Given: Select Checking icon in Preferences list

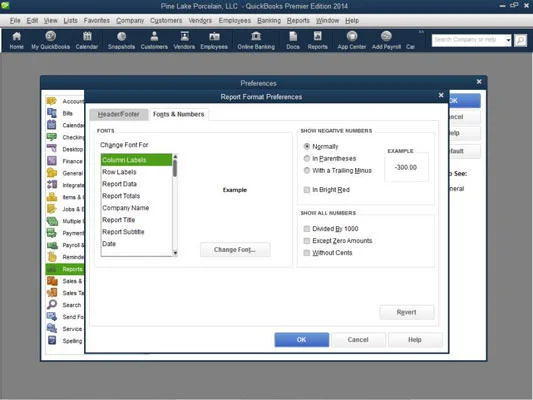Looking at the screenshot, I should (x=52, y=137).
